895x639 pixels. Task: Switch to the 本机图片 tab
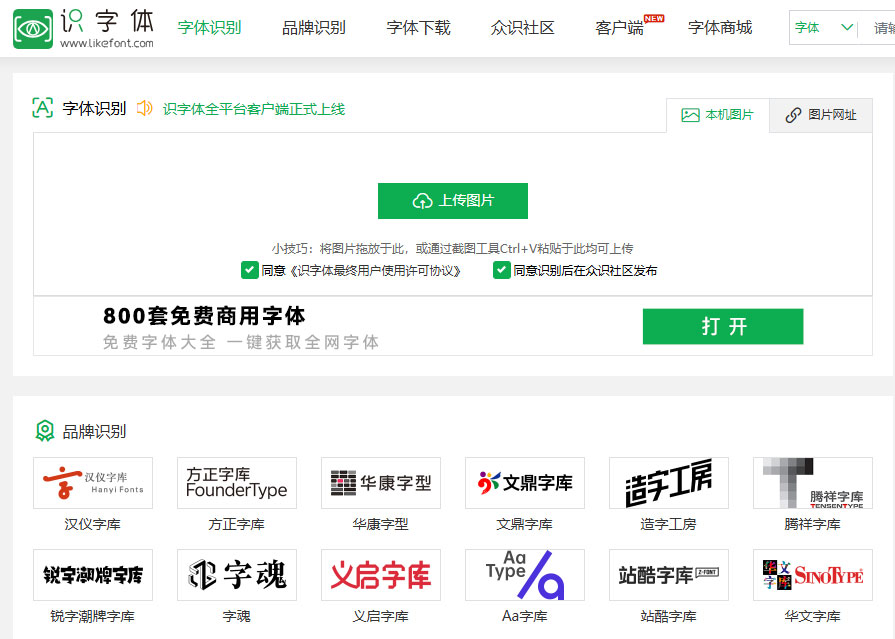click(717, 115)
